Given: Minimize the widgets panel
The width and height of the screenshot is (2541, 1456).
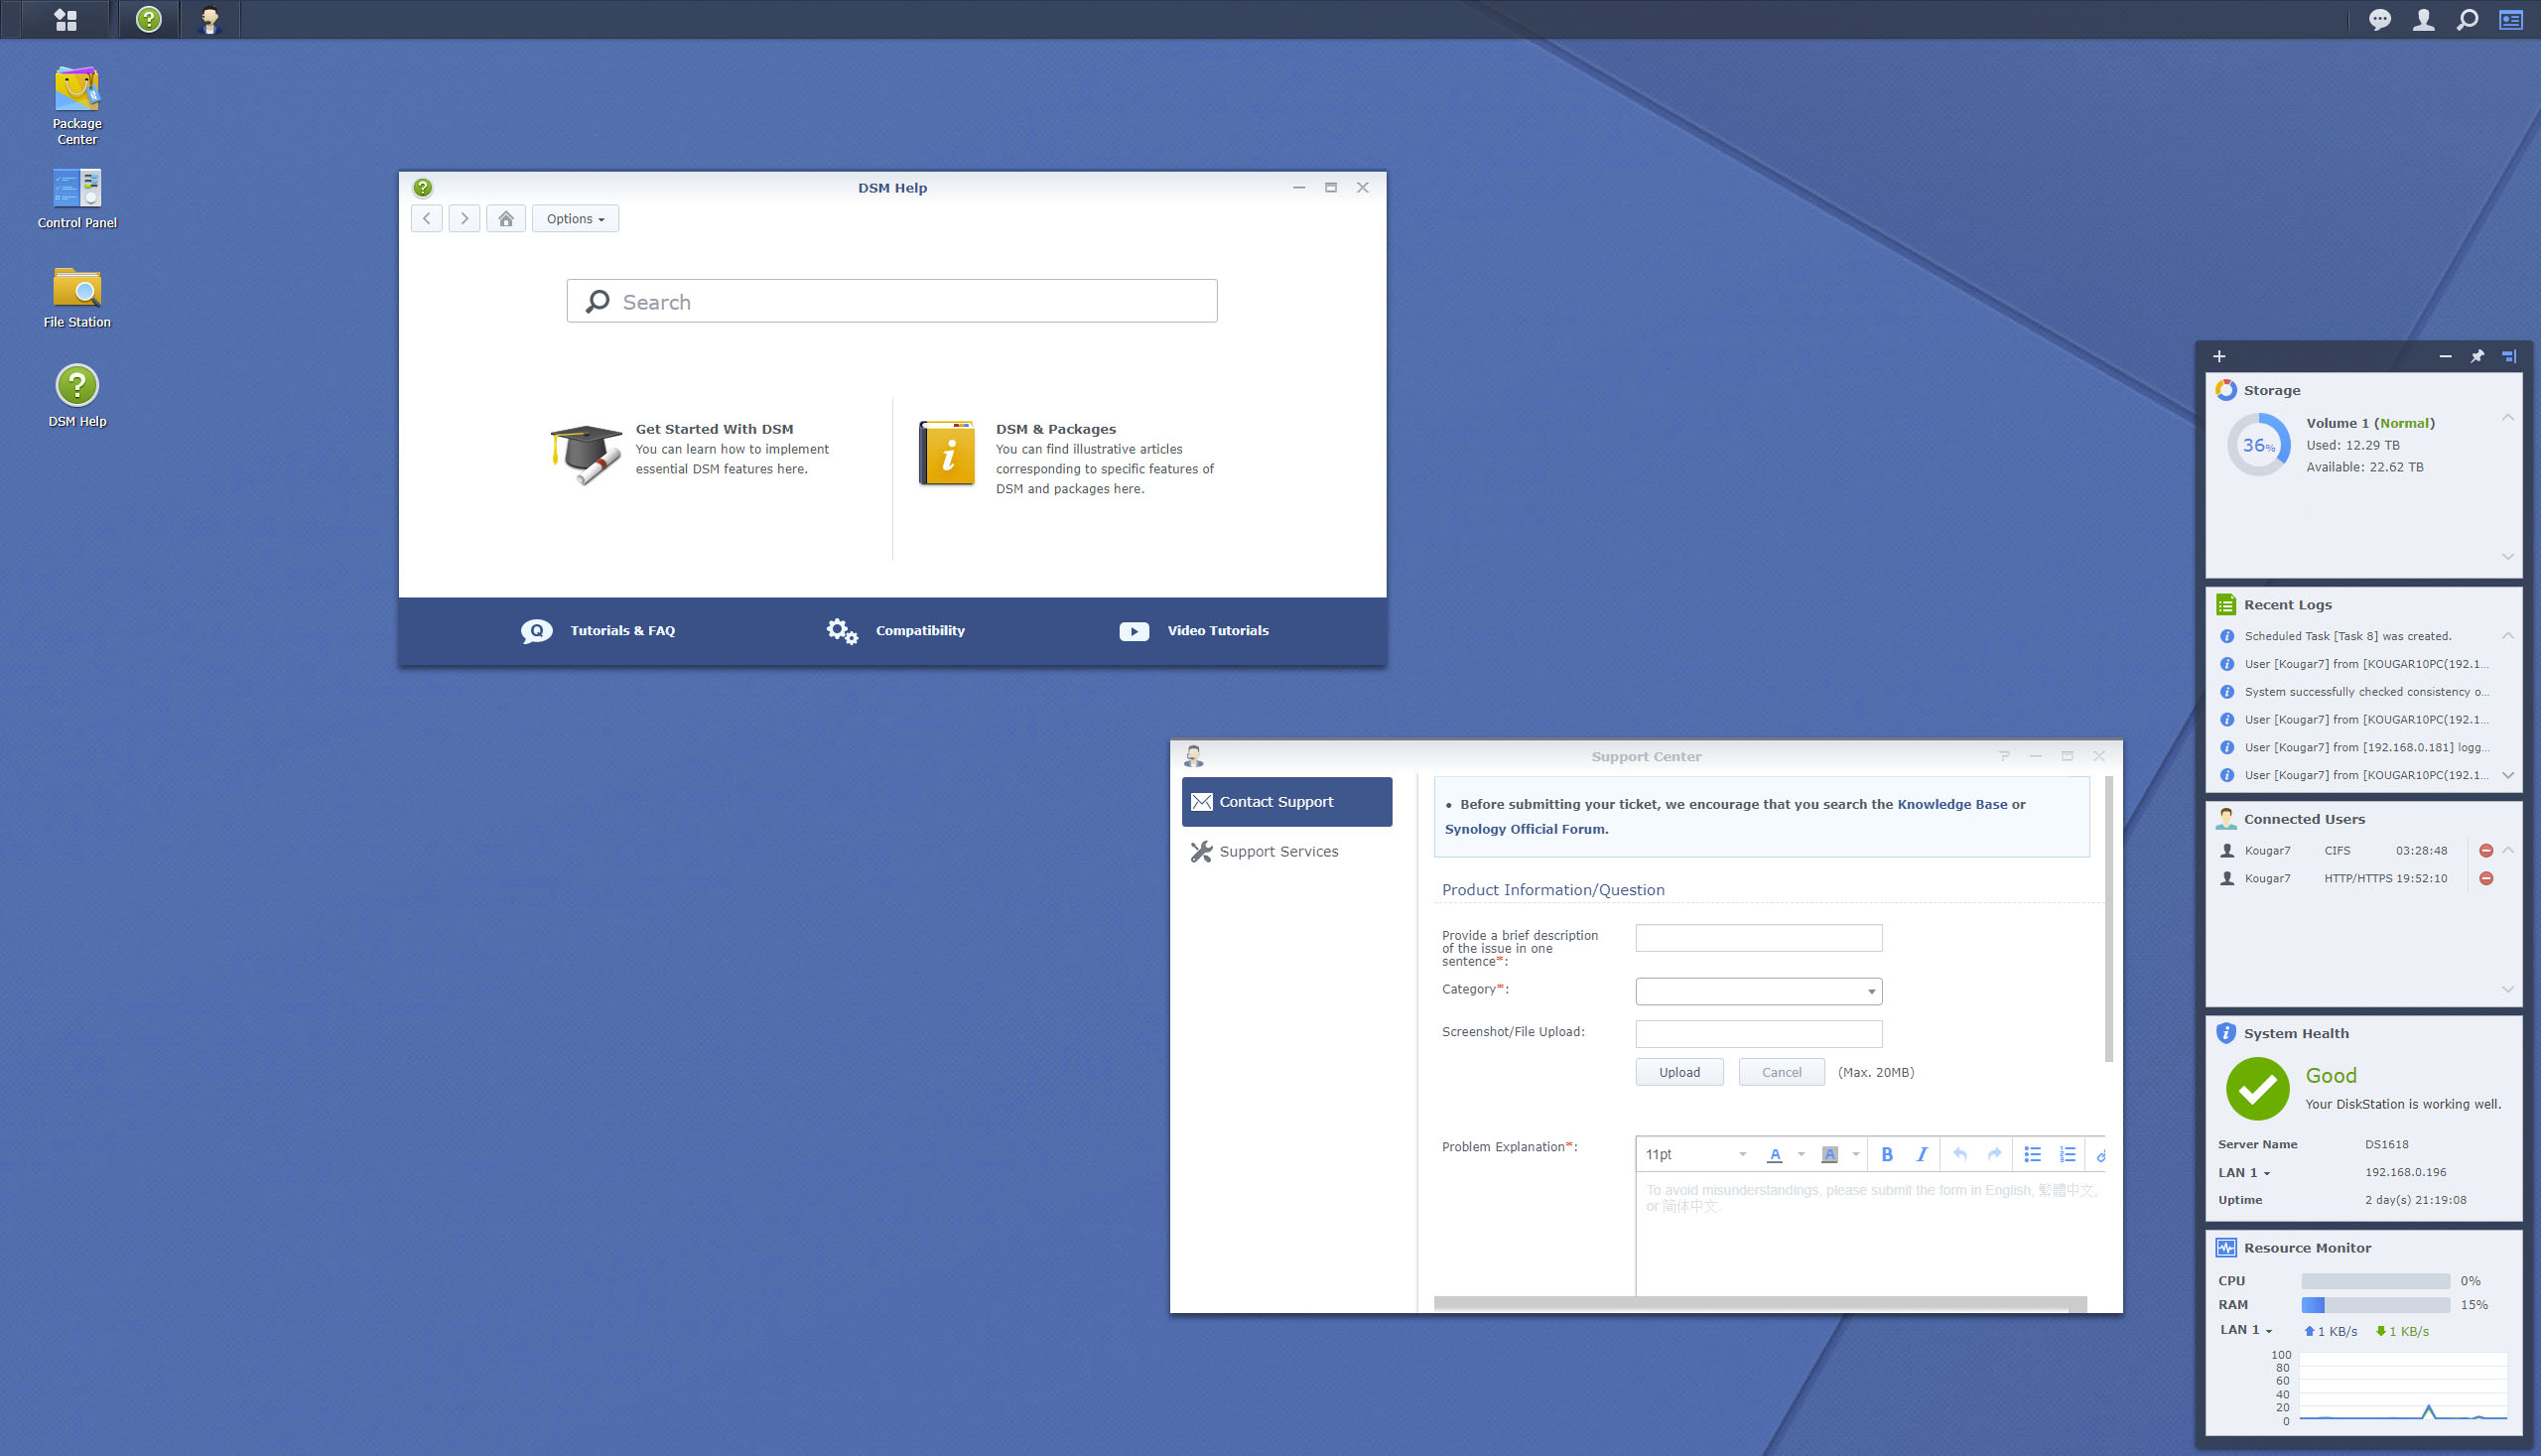Looking at the screenshot, I should [x=2445, y=356].
